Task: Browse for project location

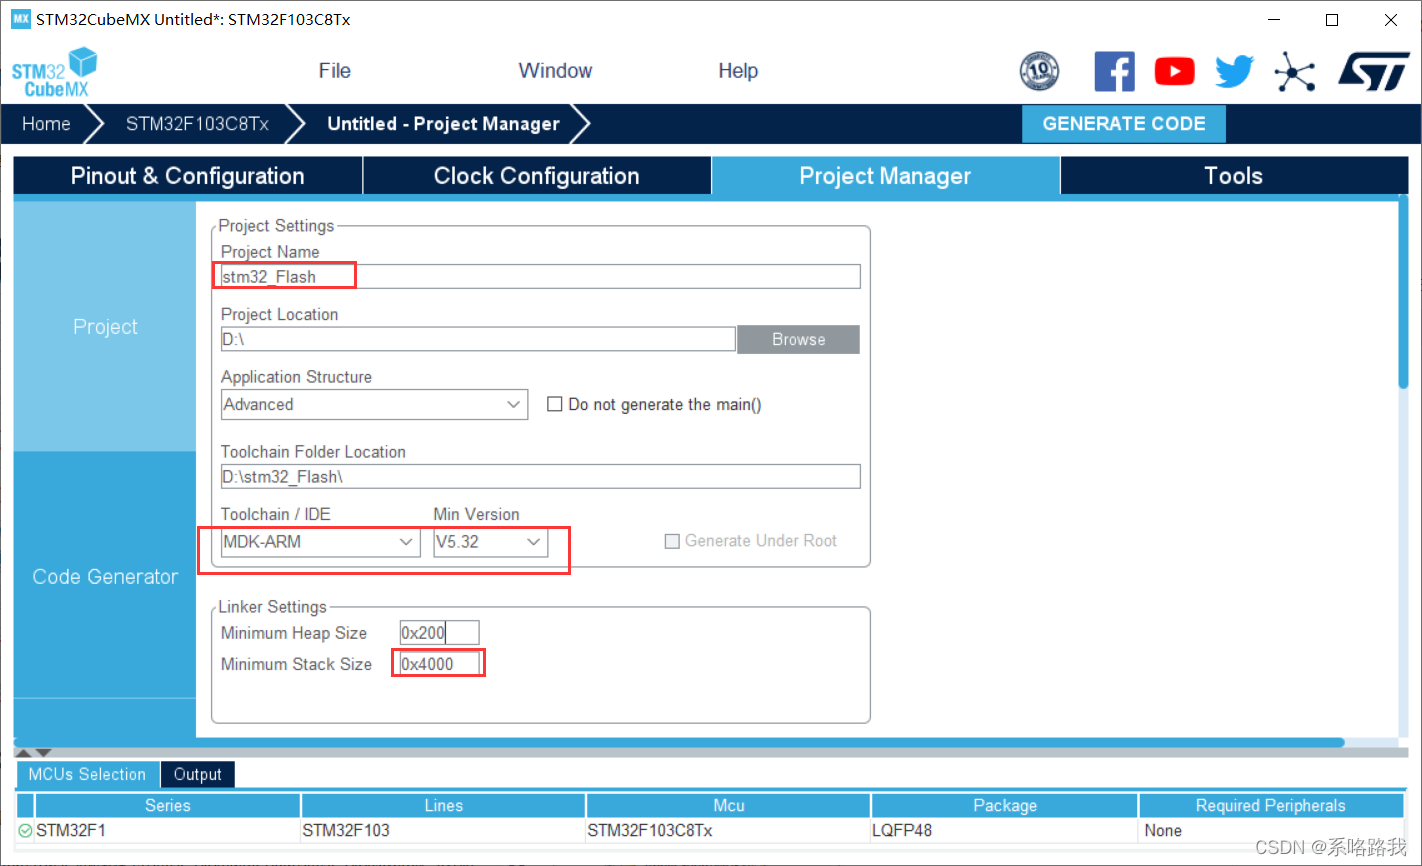Action: pos(798,339)
